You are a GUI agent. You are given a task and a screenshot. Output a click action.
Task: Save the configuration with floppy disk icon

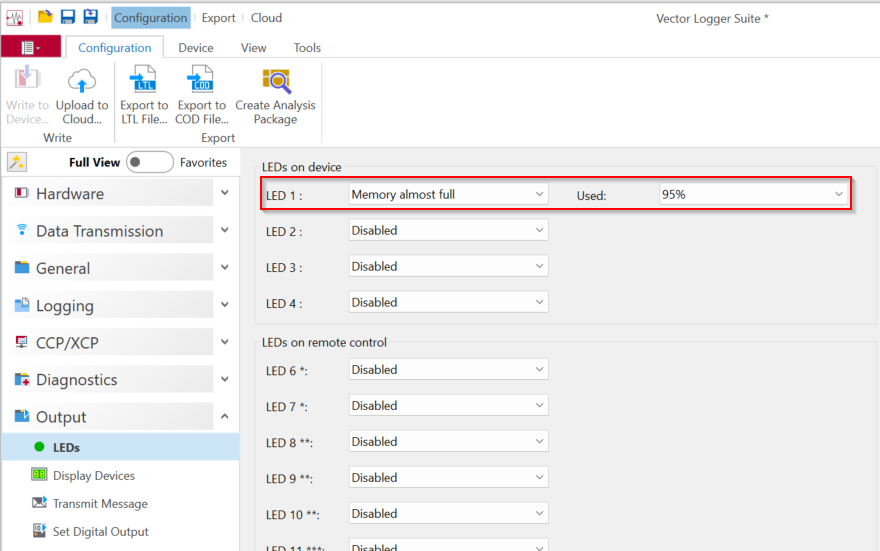[68, 17]
